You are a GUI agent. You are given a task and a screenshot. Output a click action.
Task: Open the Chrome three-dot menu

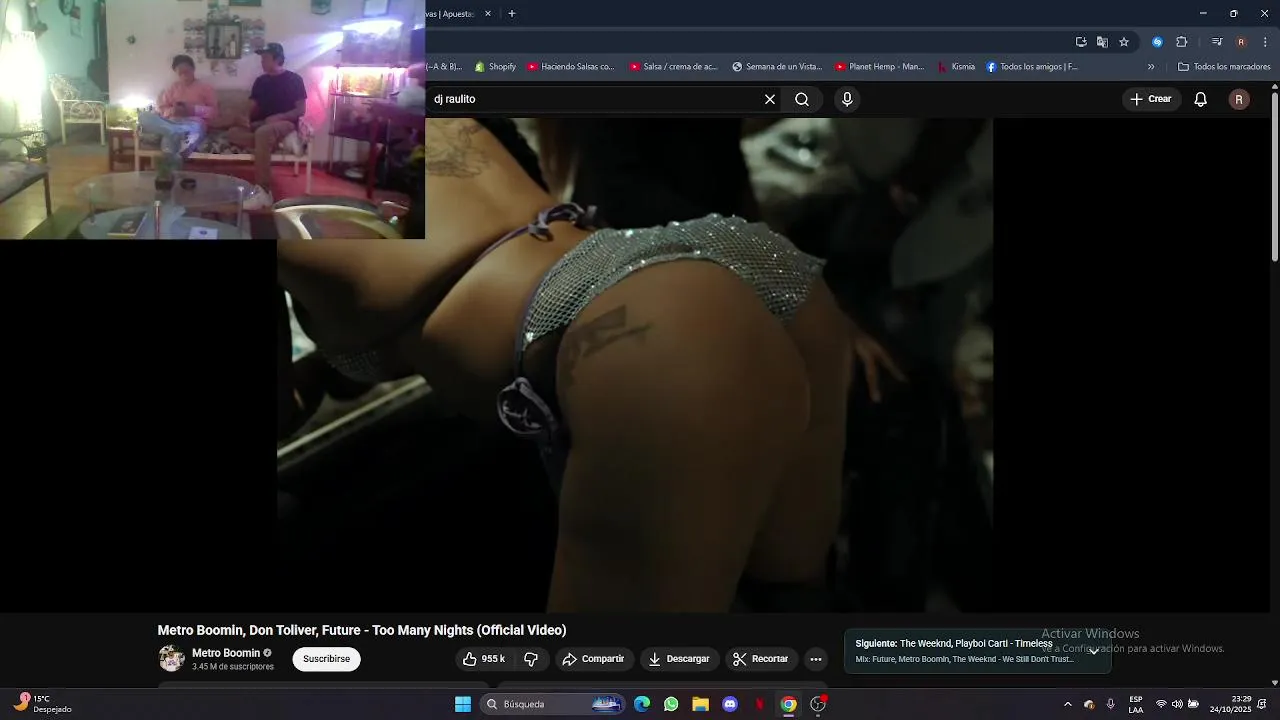click(x=1265, y=42)
